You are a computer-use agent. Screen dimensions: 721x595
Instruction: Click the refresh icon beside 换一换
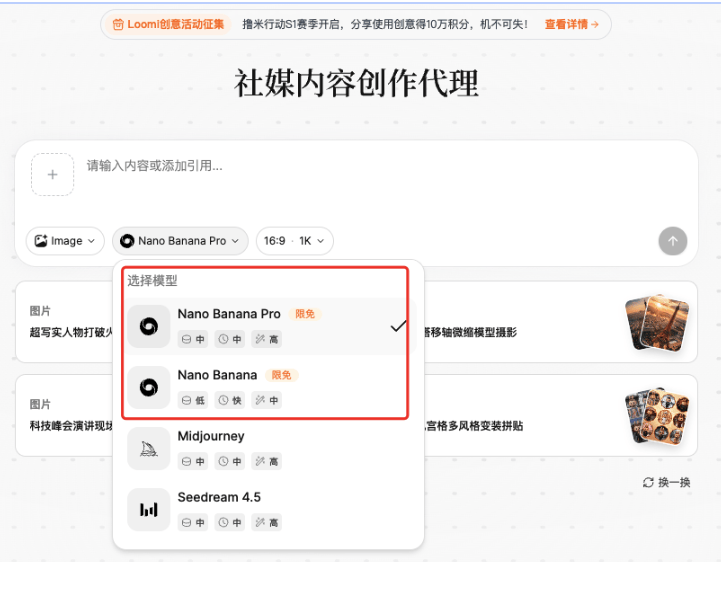tap(648, 482)
